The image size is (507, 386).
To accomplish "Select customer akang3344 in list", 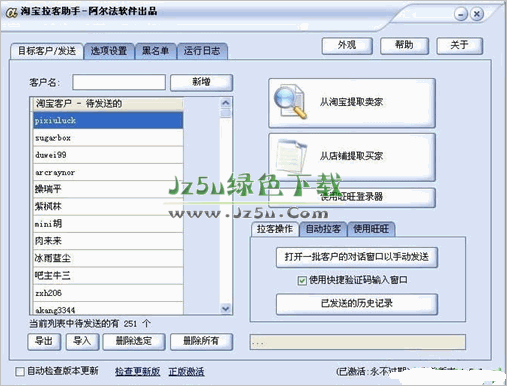I will (x=108, y=309).
